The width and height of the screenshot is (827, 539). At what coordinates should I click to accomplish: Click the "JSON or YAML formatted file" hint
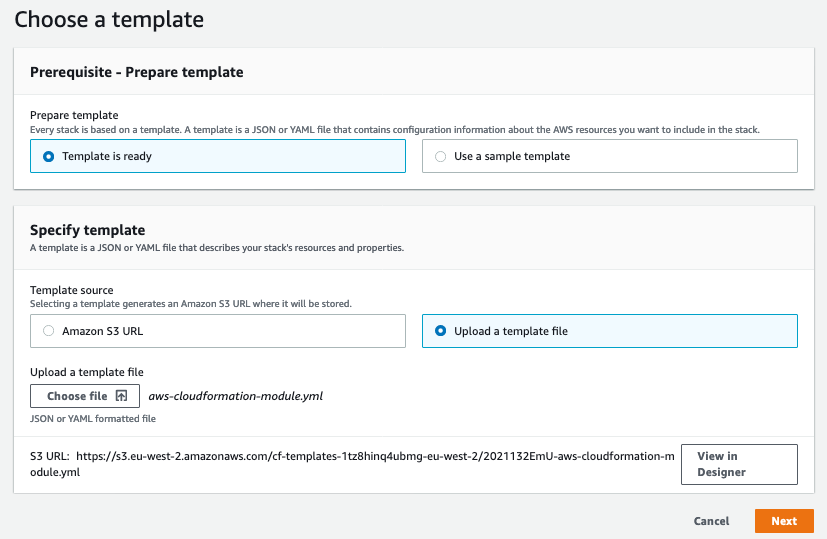pos(93,418)
